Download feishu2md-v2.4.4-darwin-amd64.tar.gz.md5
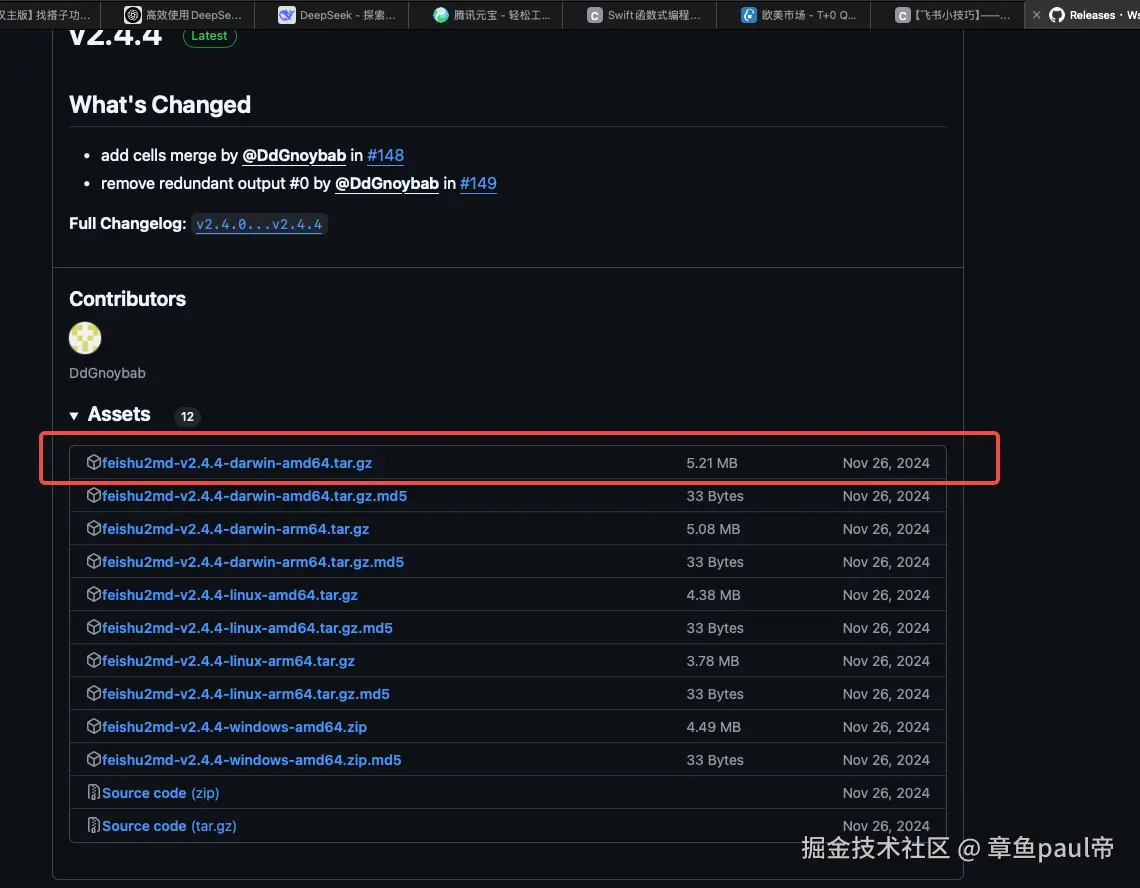 pyautogui.click(x=254, y=496)
